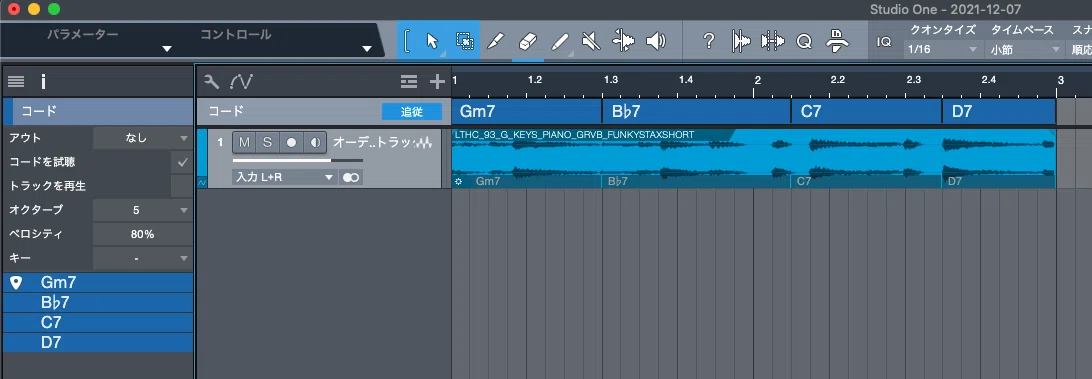Pick the Mute tool

pos(591,41)
